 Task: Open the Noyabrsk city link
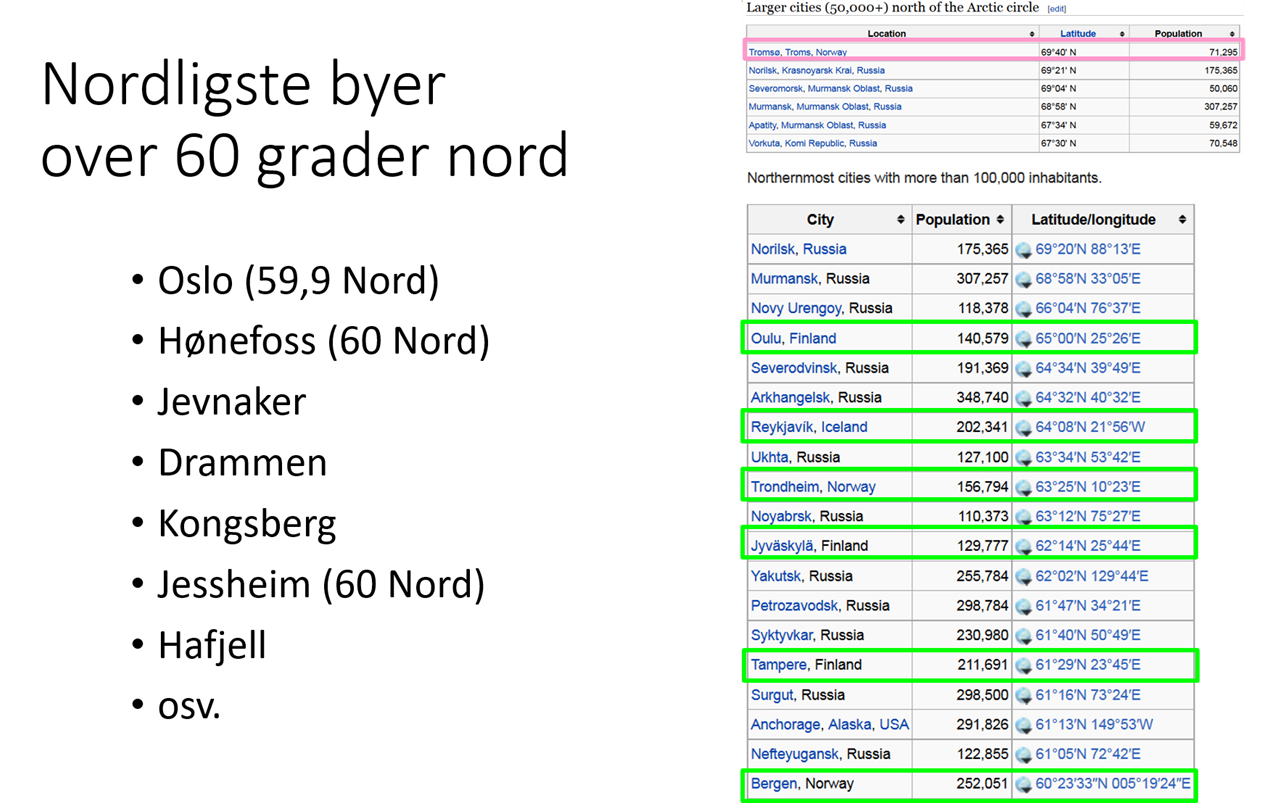click(x=783, y=516)
